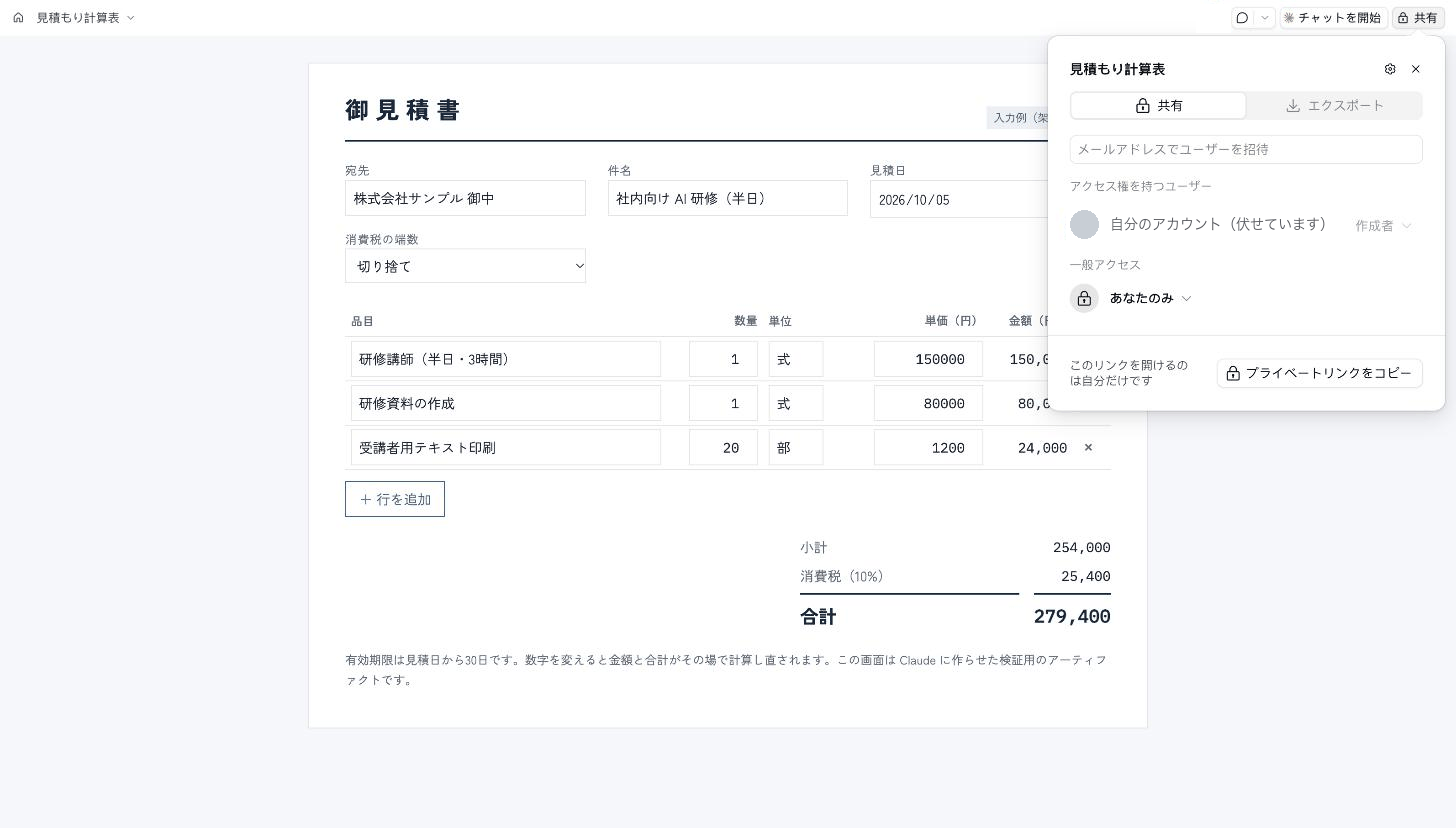
Task: Click the 御見積書 heading
Action: (403, 110)
